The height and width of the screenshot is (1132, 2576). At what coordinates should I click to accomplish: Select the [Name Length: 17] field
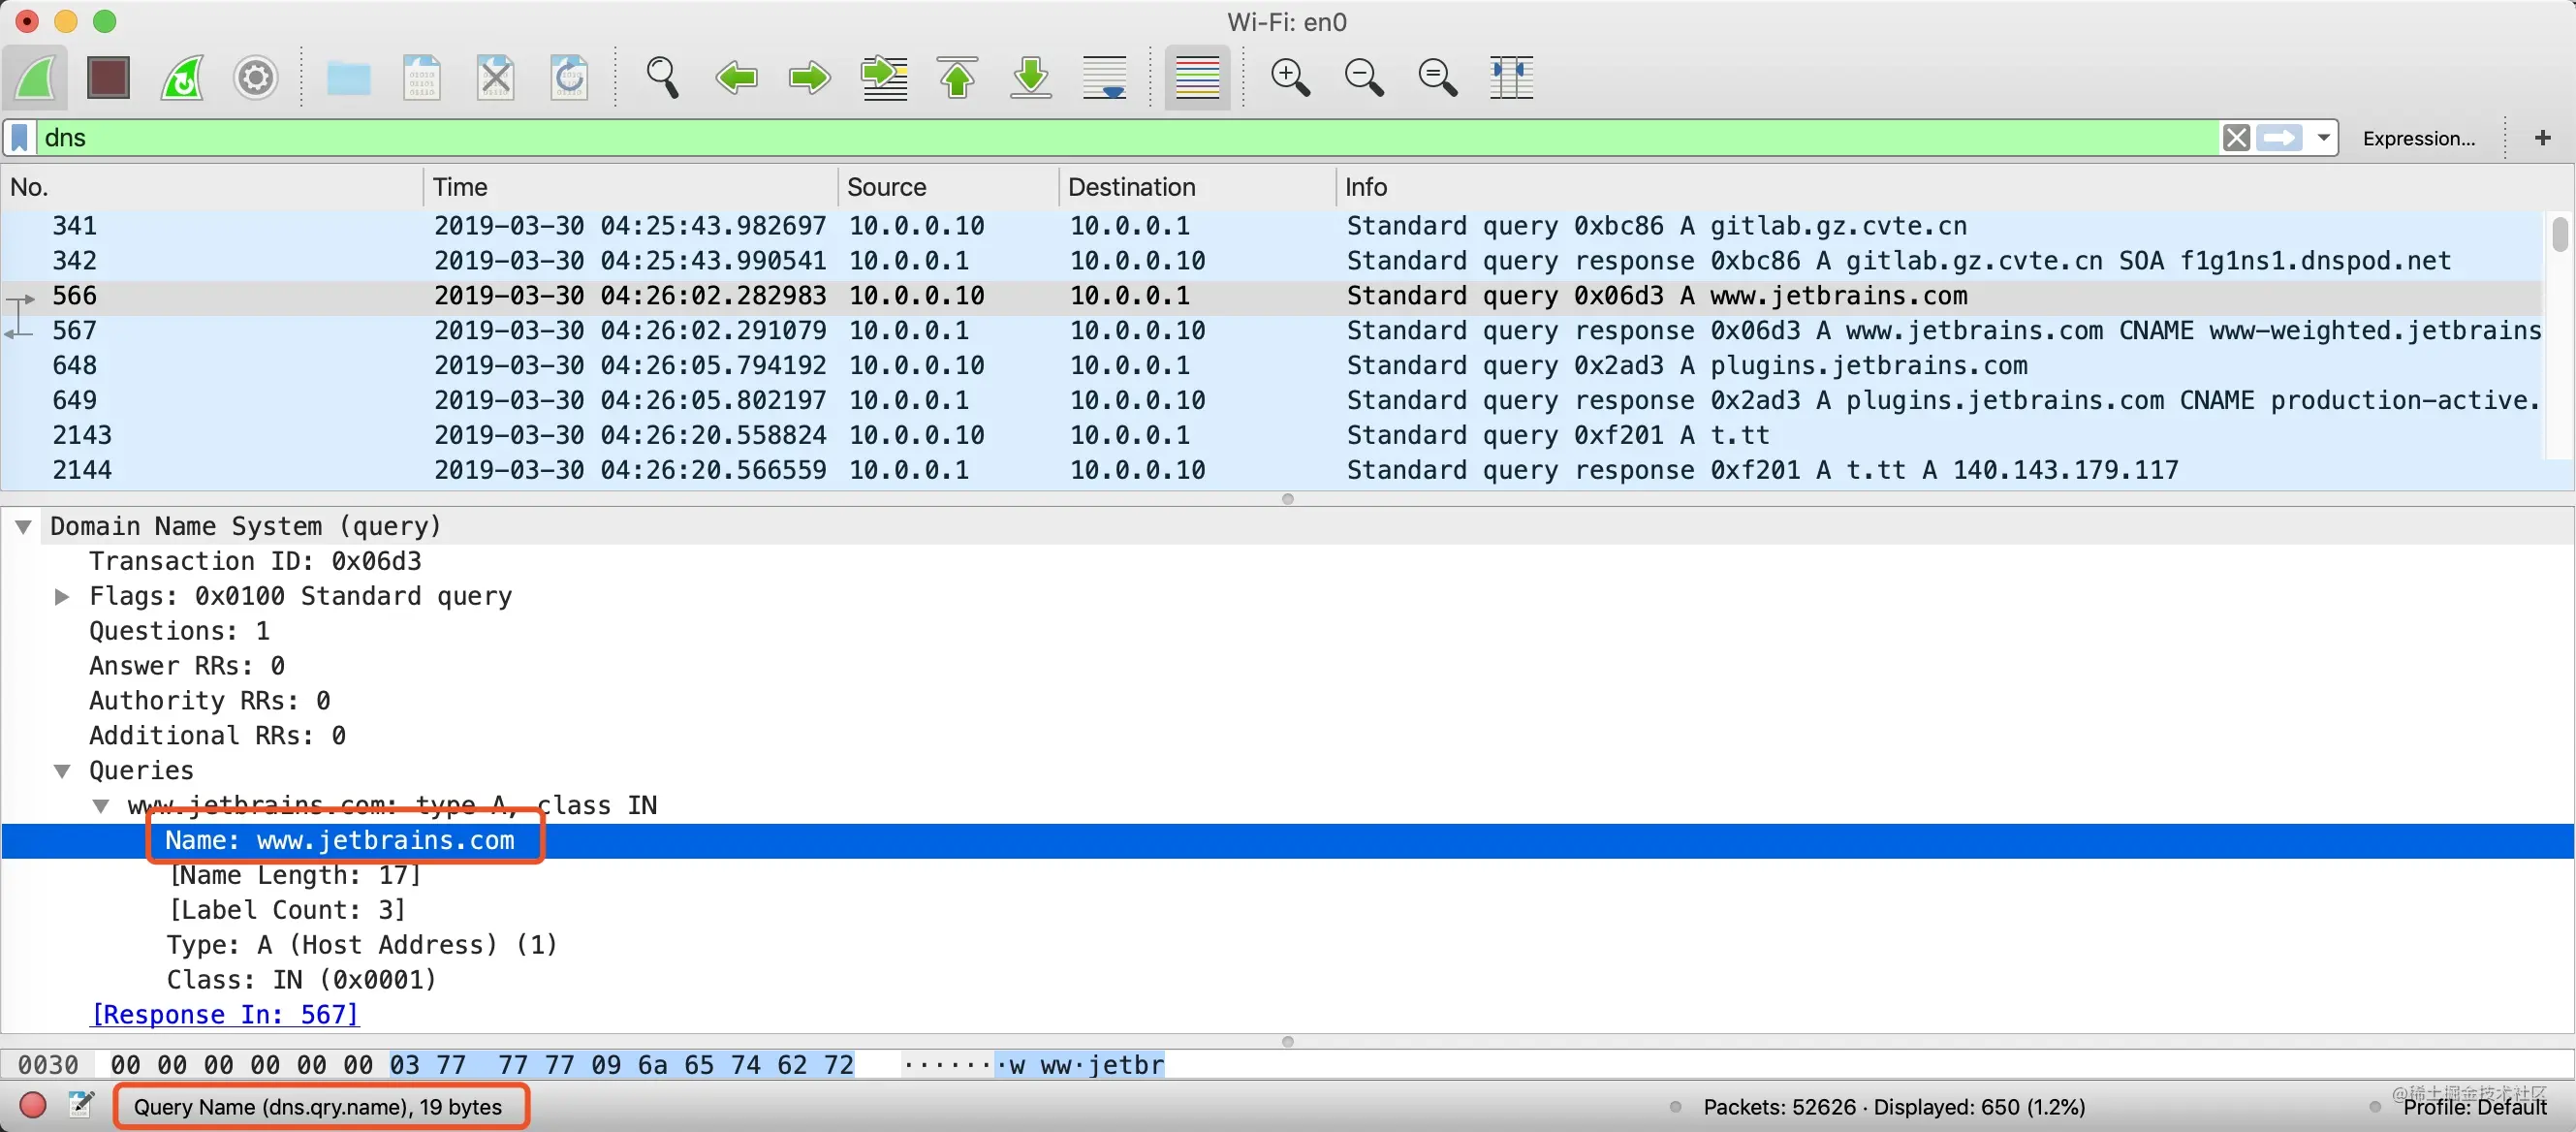[295, 876]
